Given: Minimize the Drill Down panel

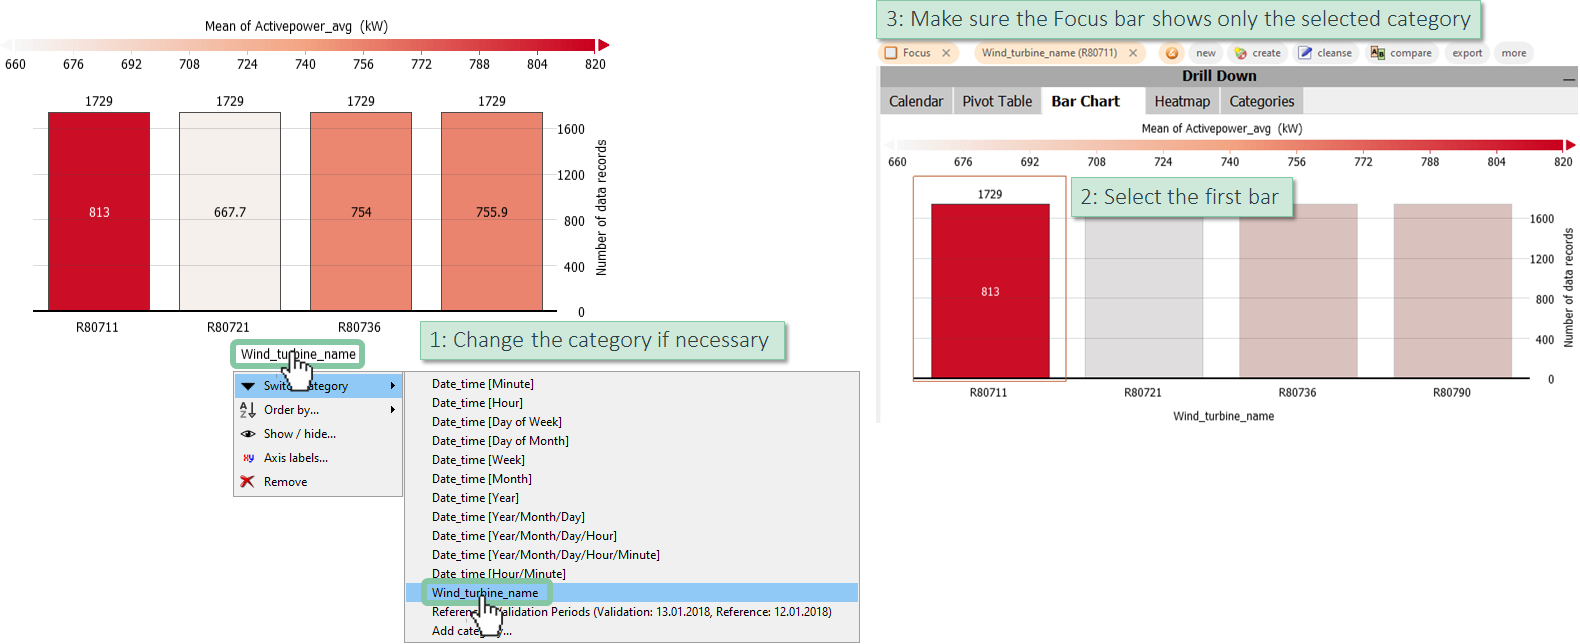Looking at the screenshot, I should (1568, 77).
